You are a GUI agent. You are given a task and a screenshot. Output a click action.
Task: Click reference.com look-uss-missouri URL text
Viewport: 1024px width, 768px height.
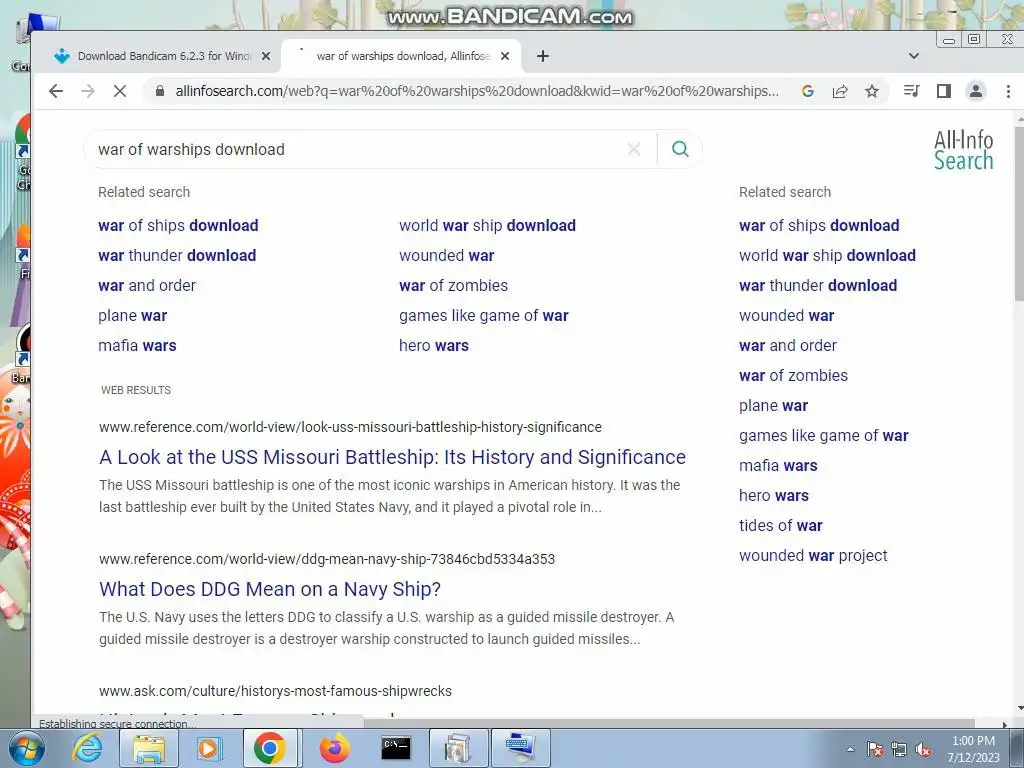point(350,427)
